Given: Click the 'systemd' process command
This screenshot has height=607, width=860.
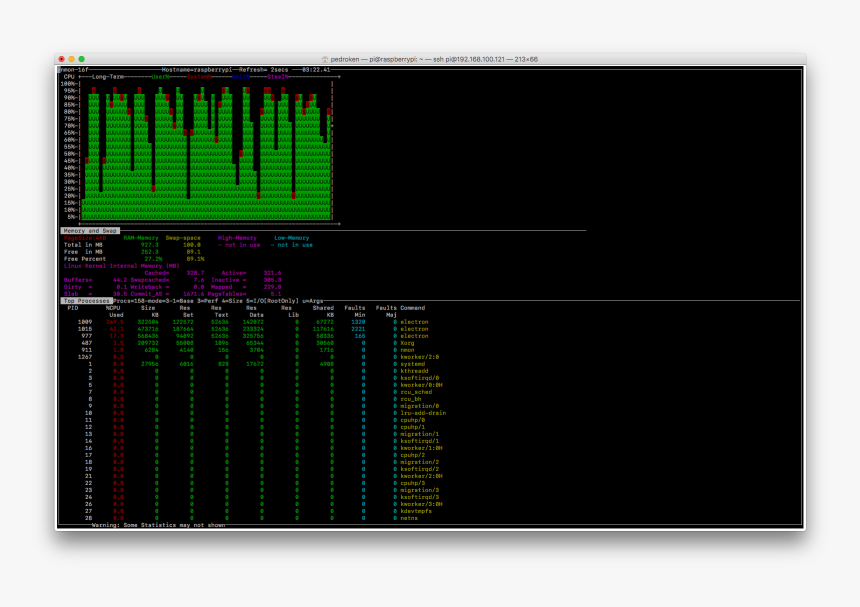Looking at the screenshot, I should (x=412, y=364).
